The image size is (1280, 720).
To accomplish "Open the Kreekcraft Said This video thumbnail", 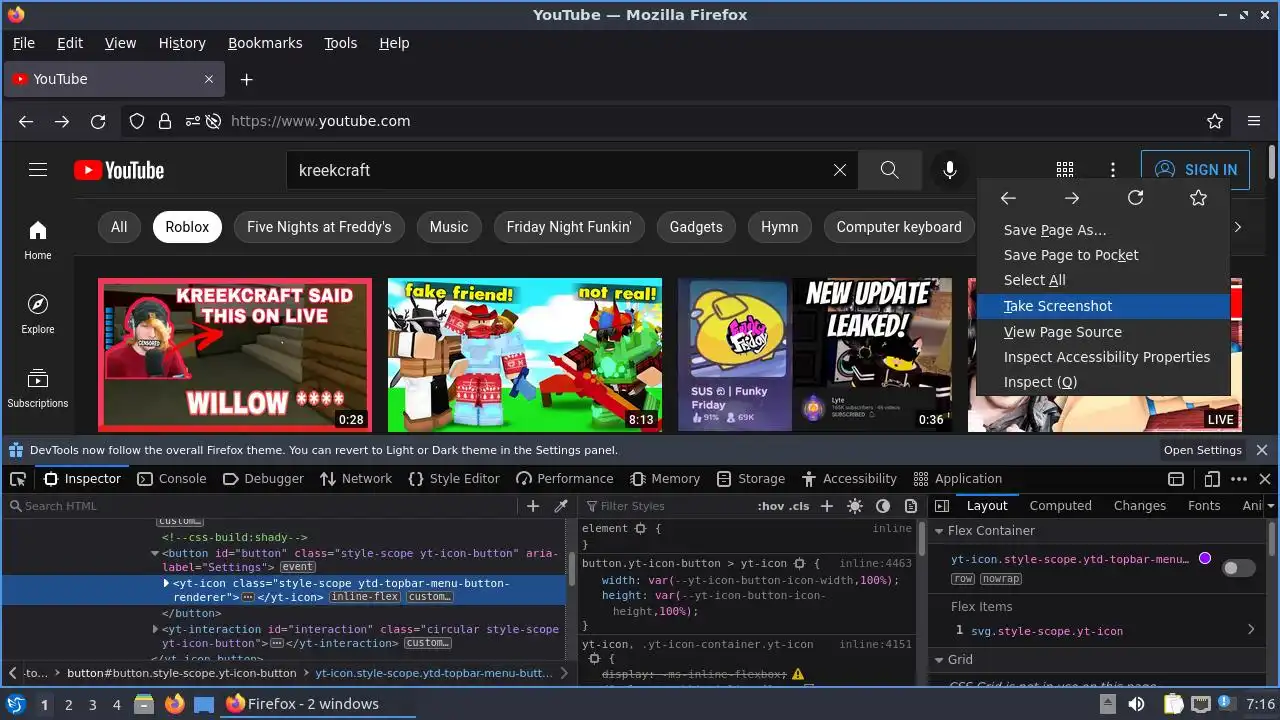I will click(x=235, y=355).
